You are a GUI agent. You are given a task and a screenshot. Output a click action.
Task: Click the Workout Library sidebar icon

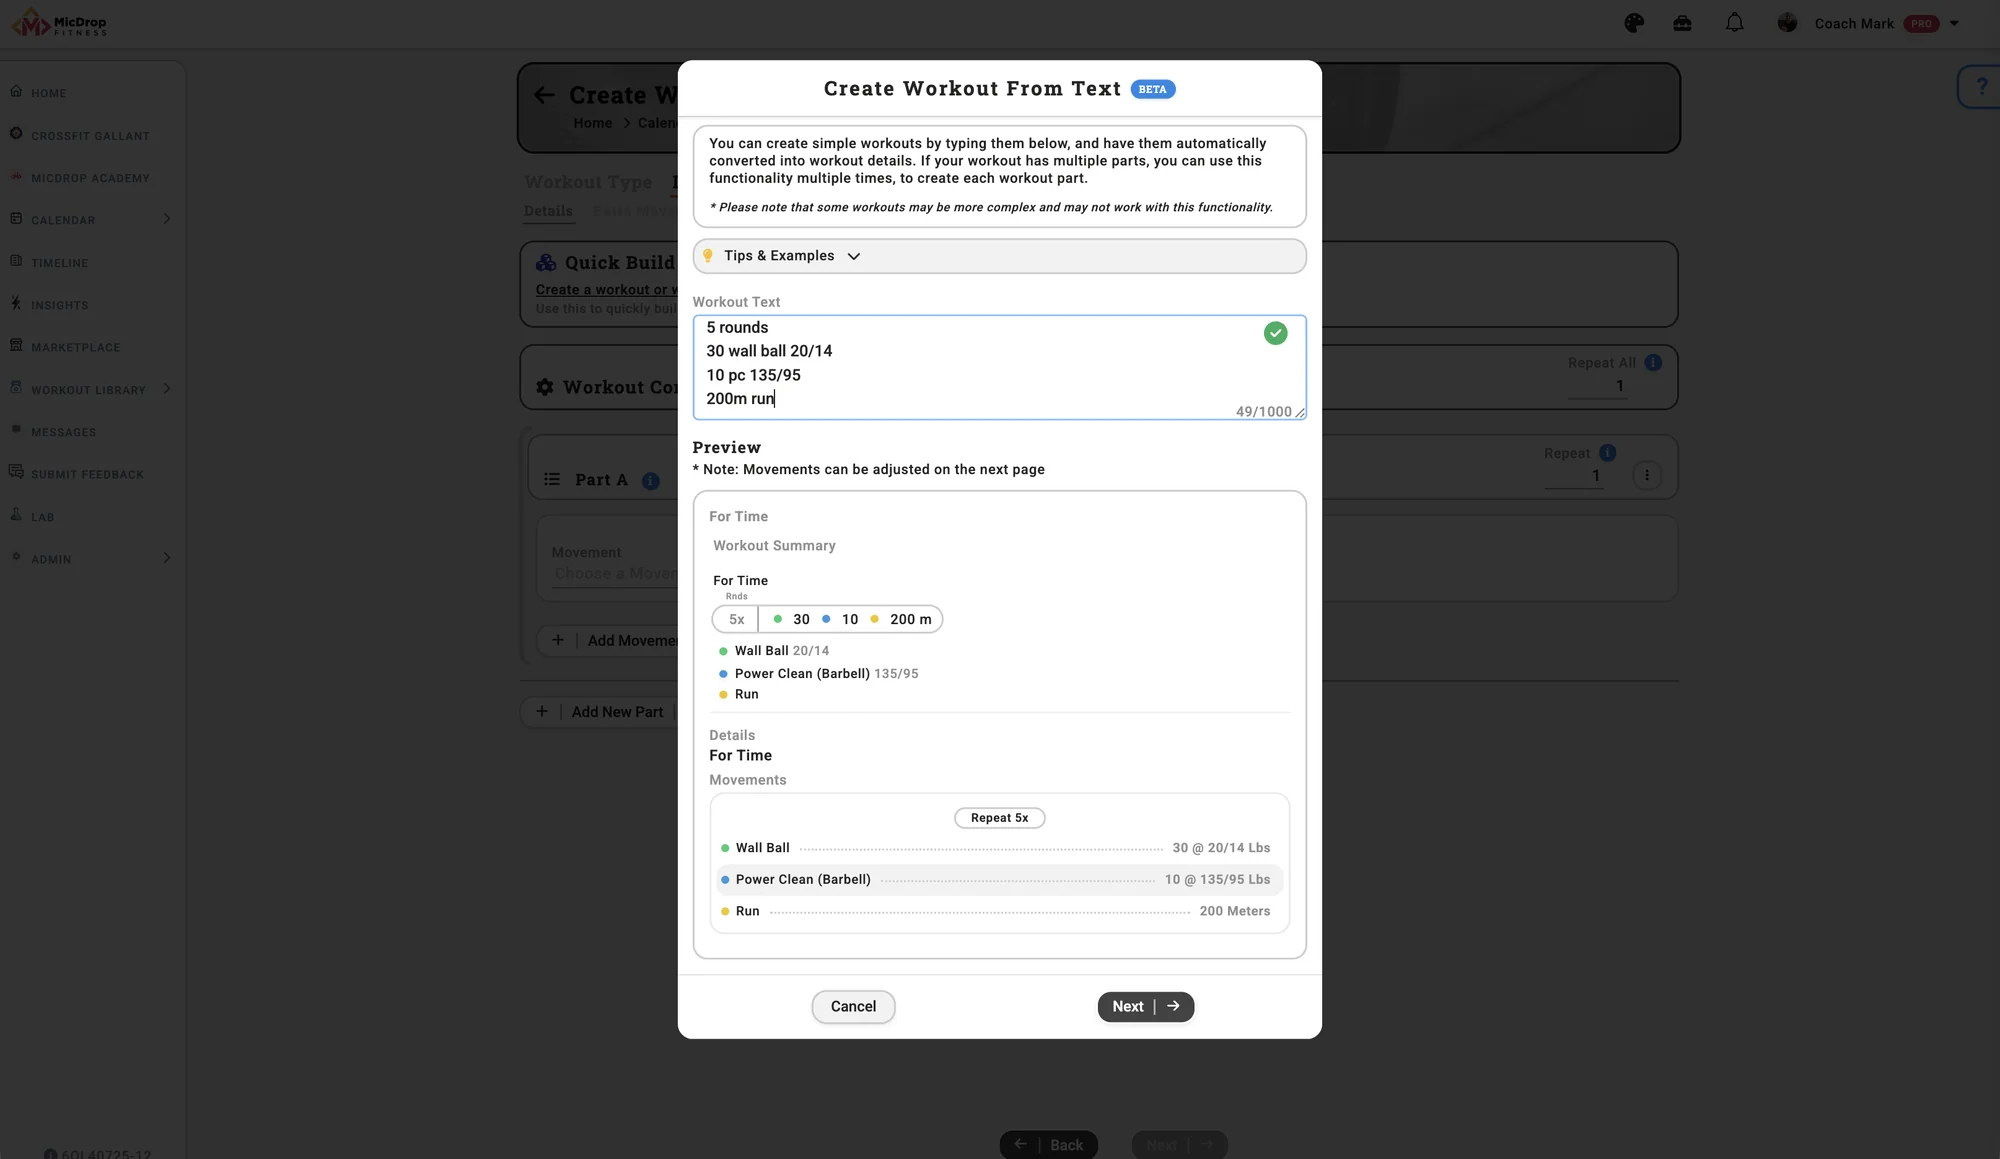pos(16,387)
